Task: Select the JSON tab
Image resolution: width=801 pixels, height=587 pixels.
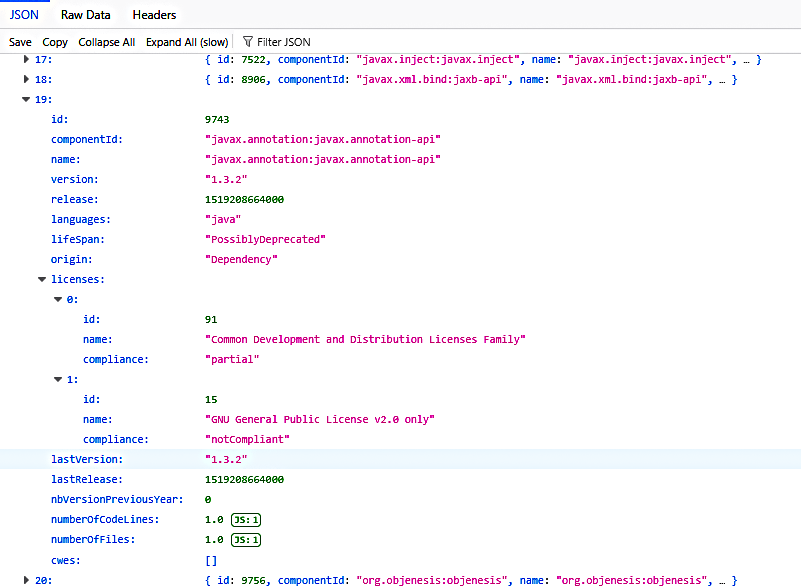Action: pos(24,15)
